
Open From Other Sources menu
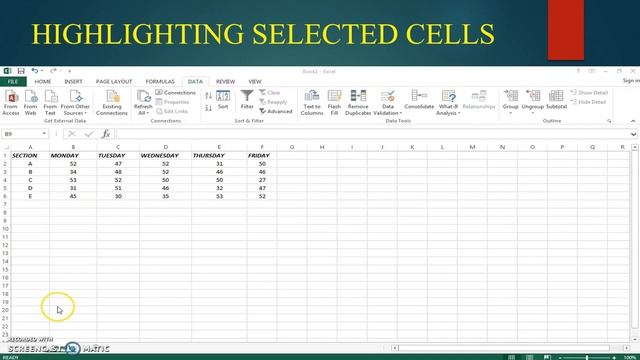(x=75, y=102)
